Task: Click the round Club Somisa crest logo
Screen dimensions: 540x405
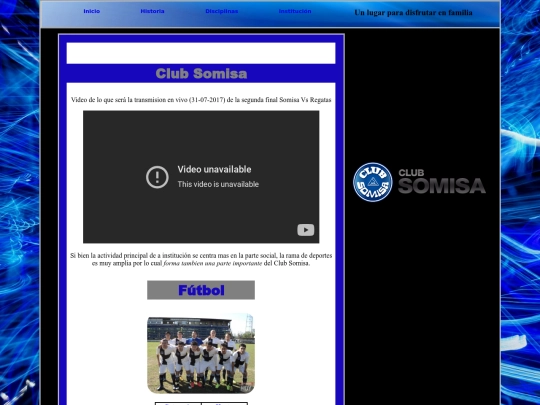Action: pos(373,182)
